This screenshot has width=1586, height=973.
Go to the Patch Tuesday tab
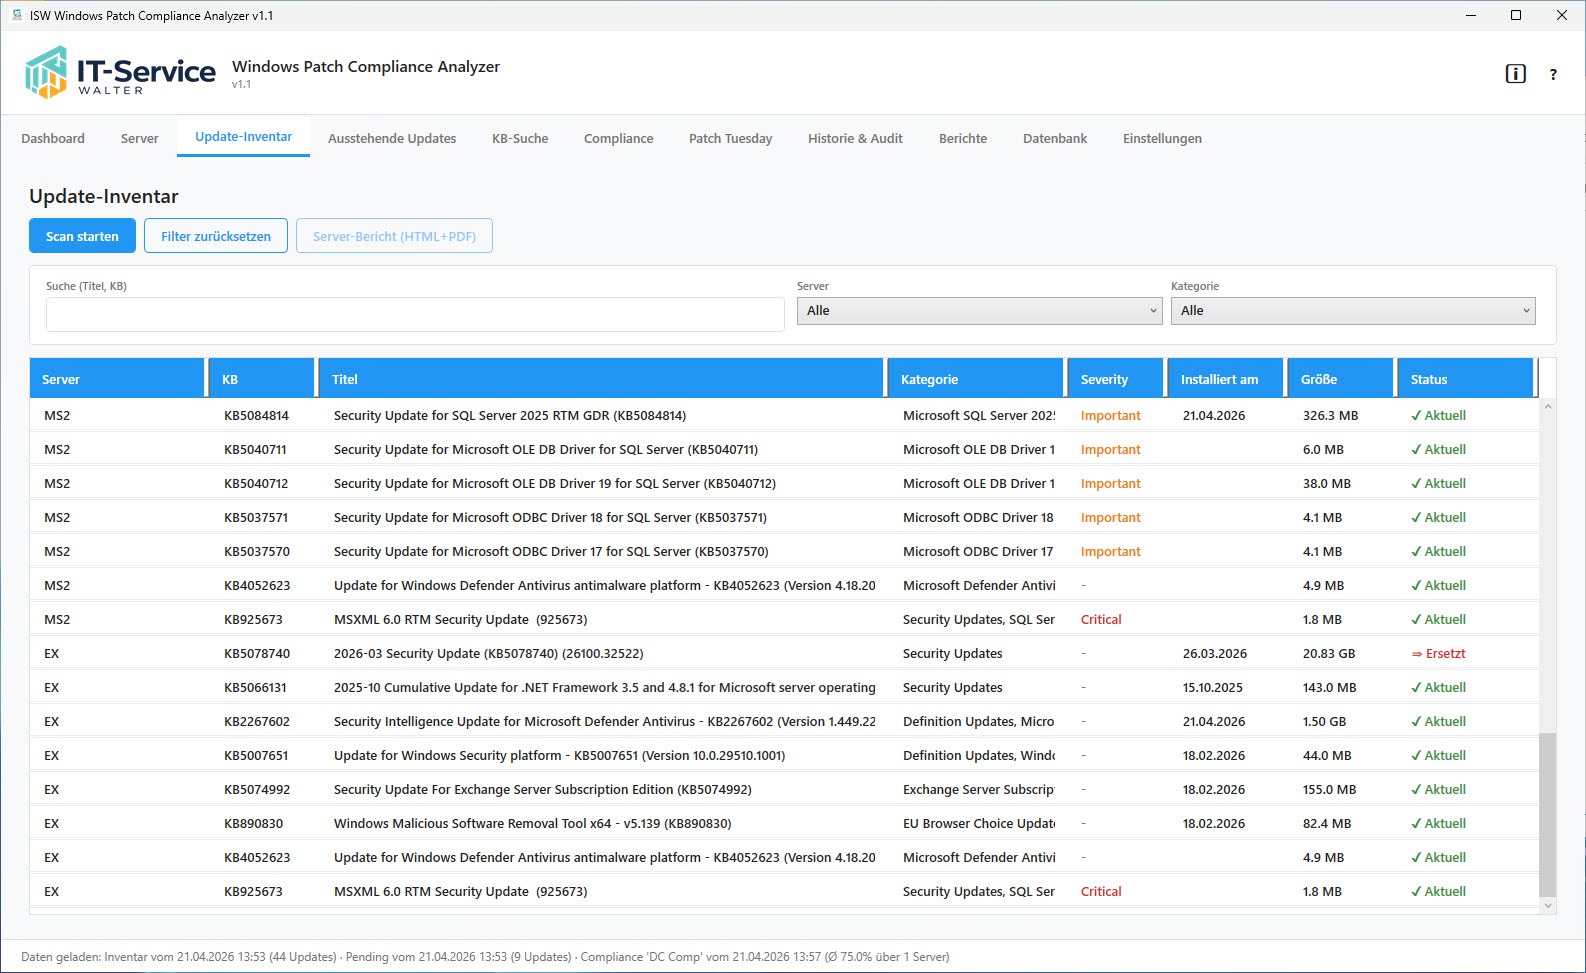730,139
